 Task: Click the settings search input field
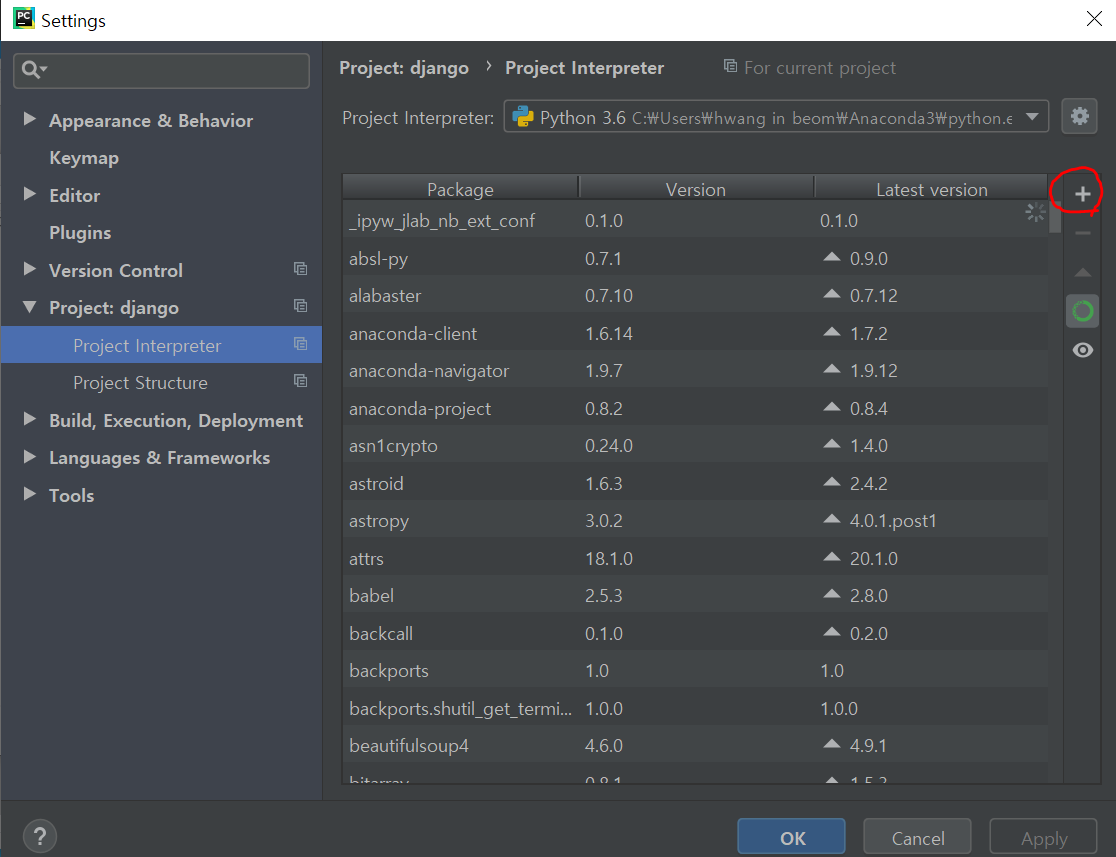(162, 70)
